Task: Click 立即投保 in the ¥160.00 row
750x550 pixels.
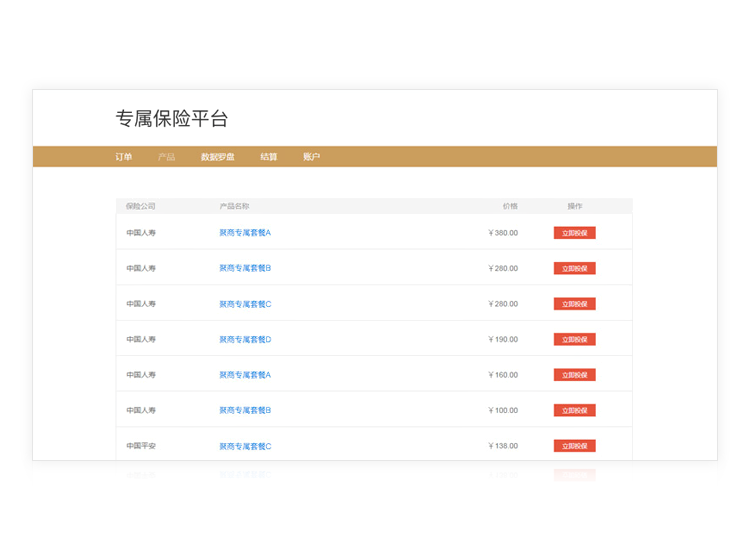Action: pyautogui.click(x=574, y=375)
